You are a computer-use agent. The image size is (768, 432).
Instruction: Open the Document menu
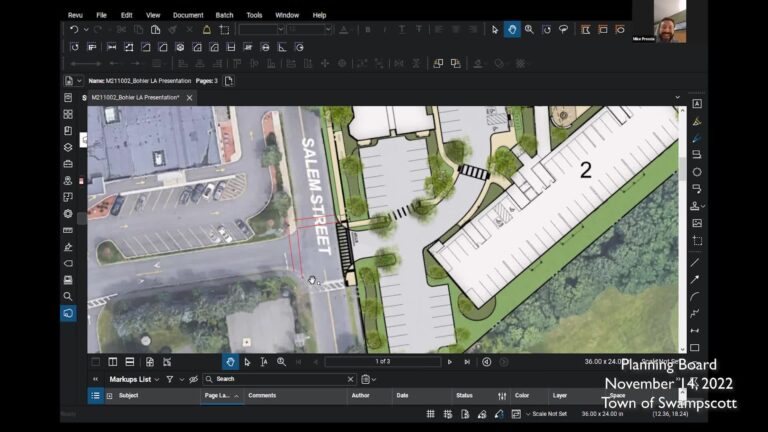pos(187,15)
